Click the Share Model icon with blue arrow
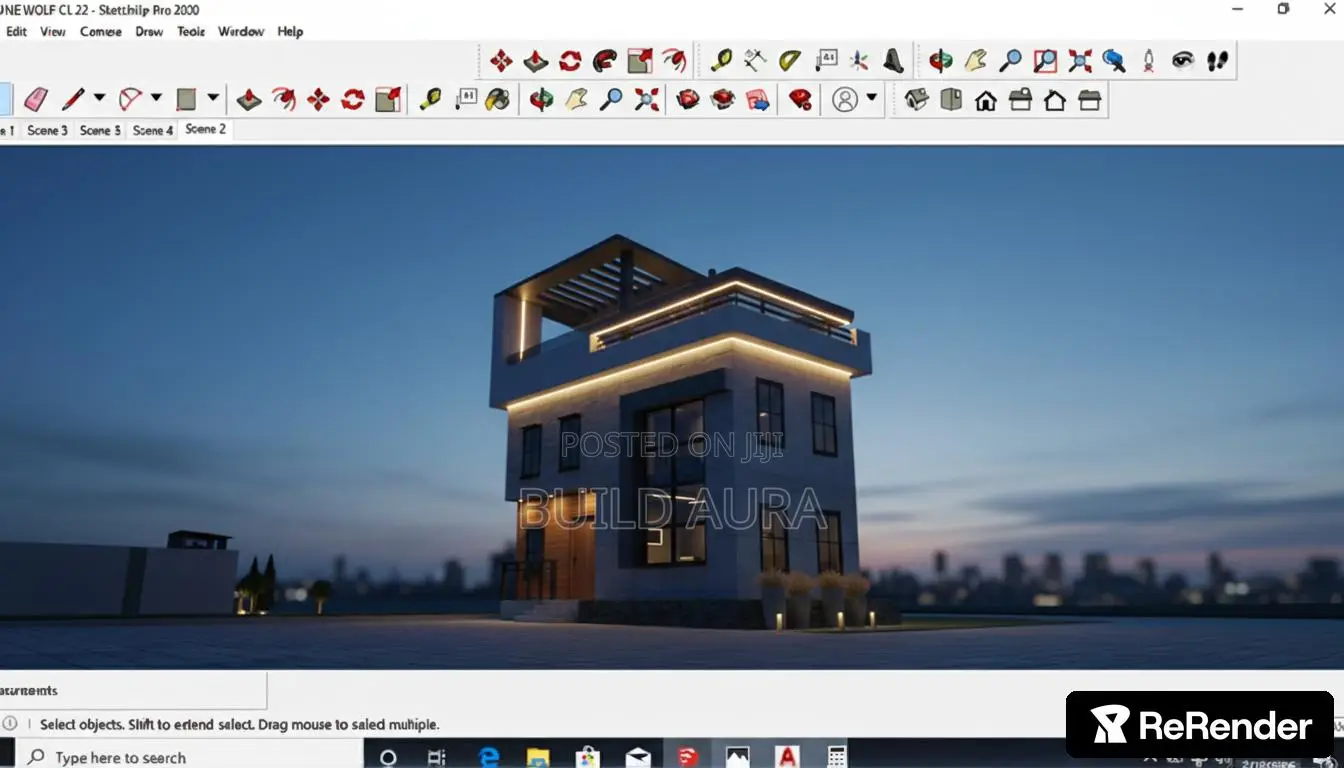Screen dimensions: 1344x768 click(758, 99)
